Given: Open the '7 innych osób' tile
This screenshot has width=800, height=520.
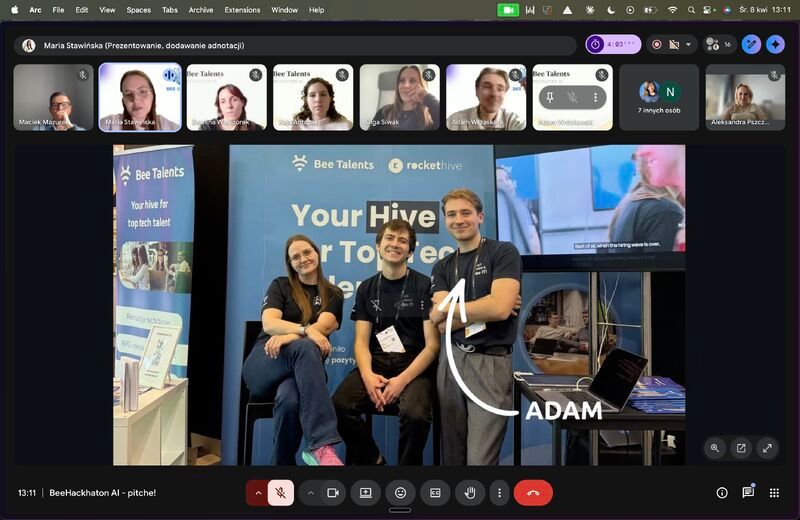Looking at the screenshot, I should 659,97.
